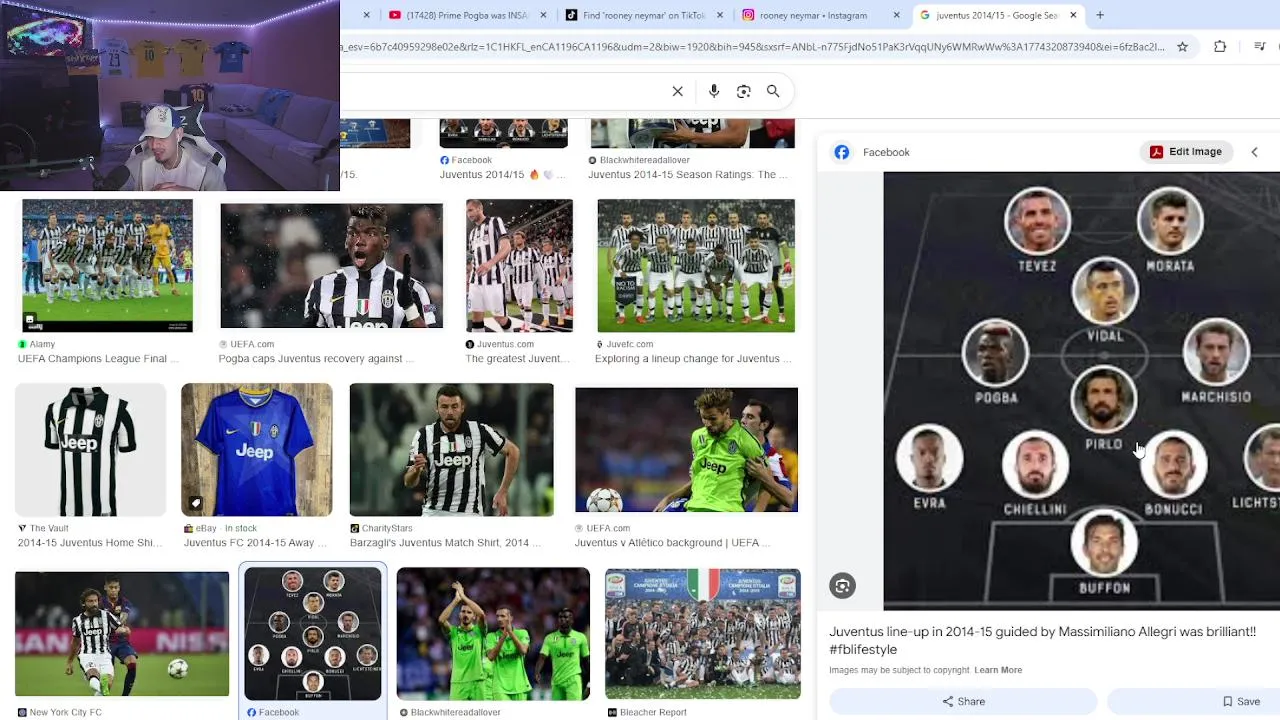Open the Pogba caps Juventus recovery image
This screenshot has width=1280, height=720.
tap(331, 265)
